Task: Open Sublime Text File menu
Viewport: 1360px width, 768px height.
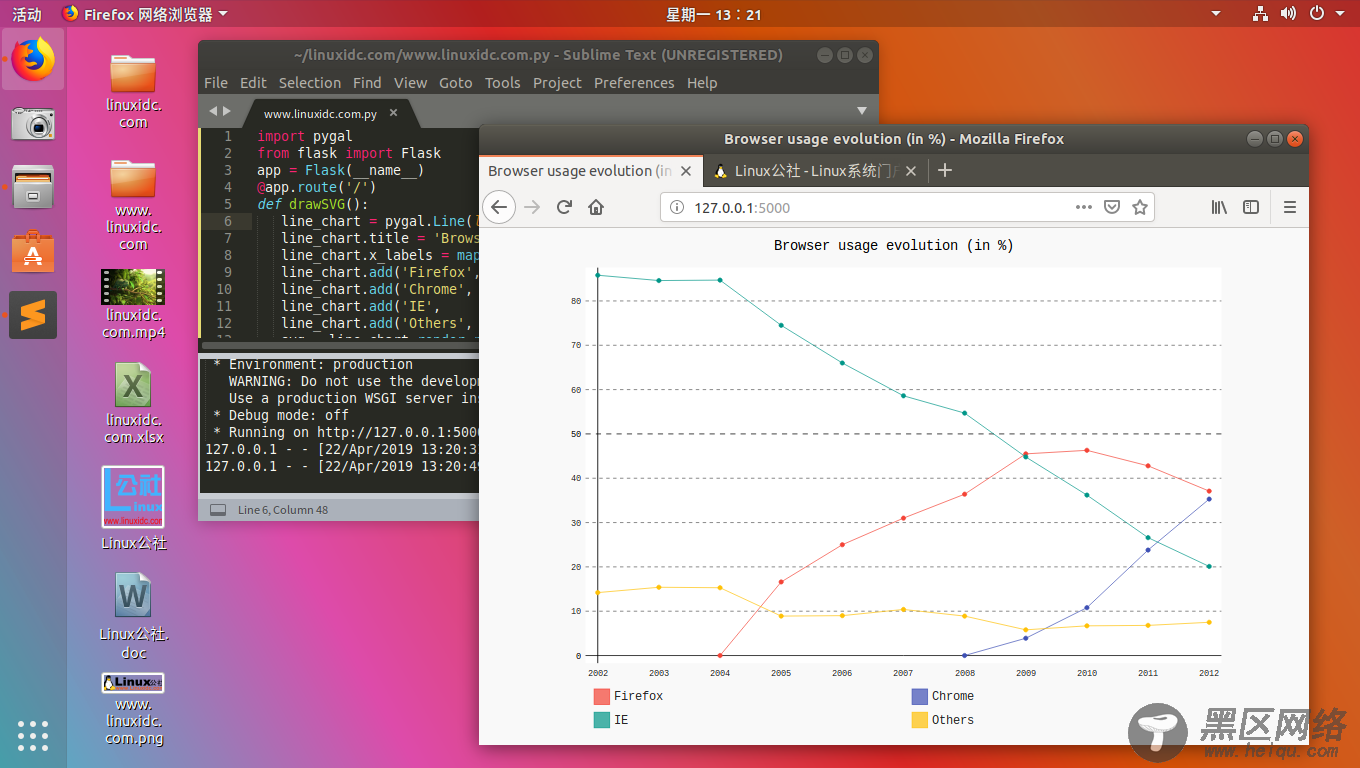Action: tap(216, 83)
